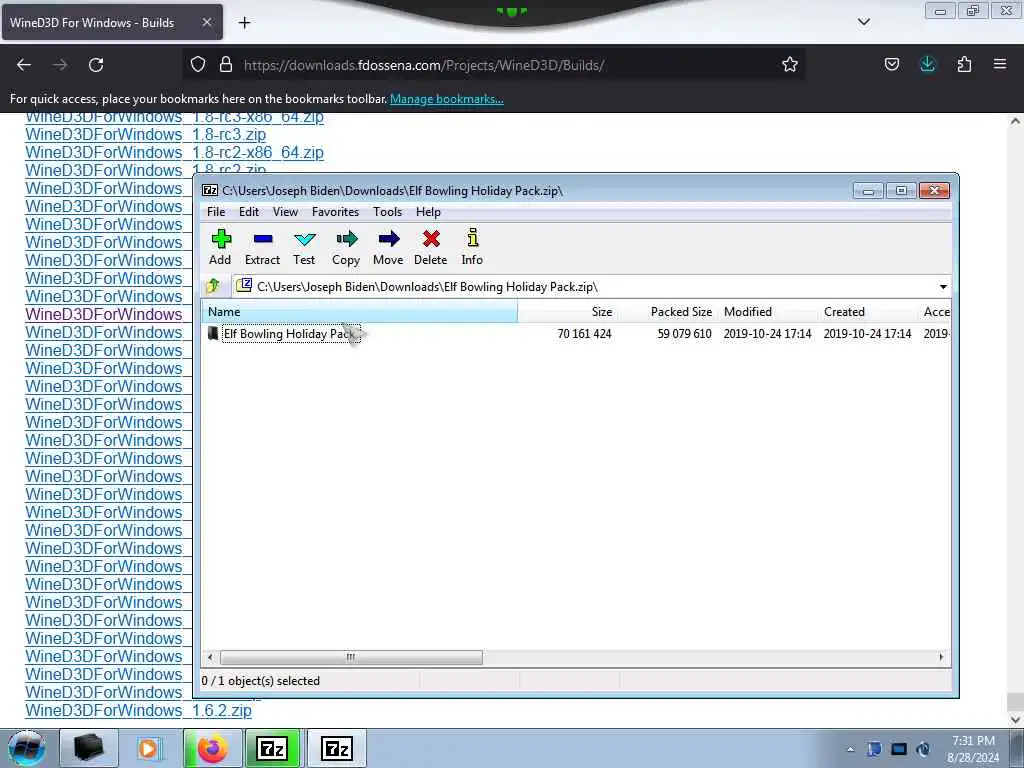The image size is (1024, 768).
Task: Select the WineD3D For Windows - Builds tab
Action: [x=112, y=22]
